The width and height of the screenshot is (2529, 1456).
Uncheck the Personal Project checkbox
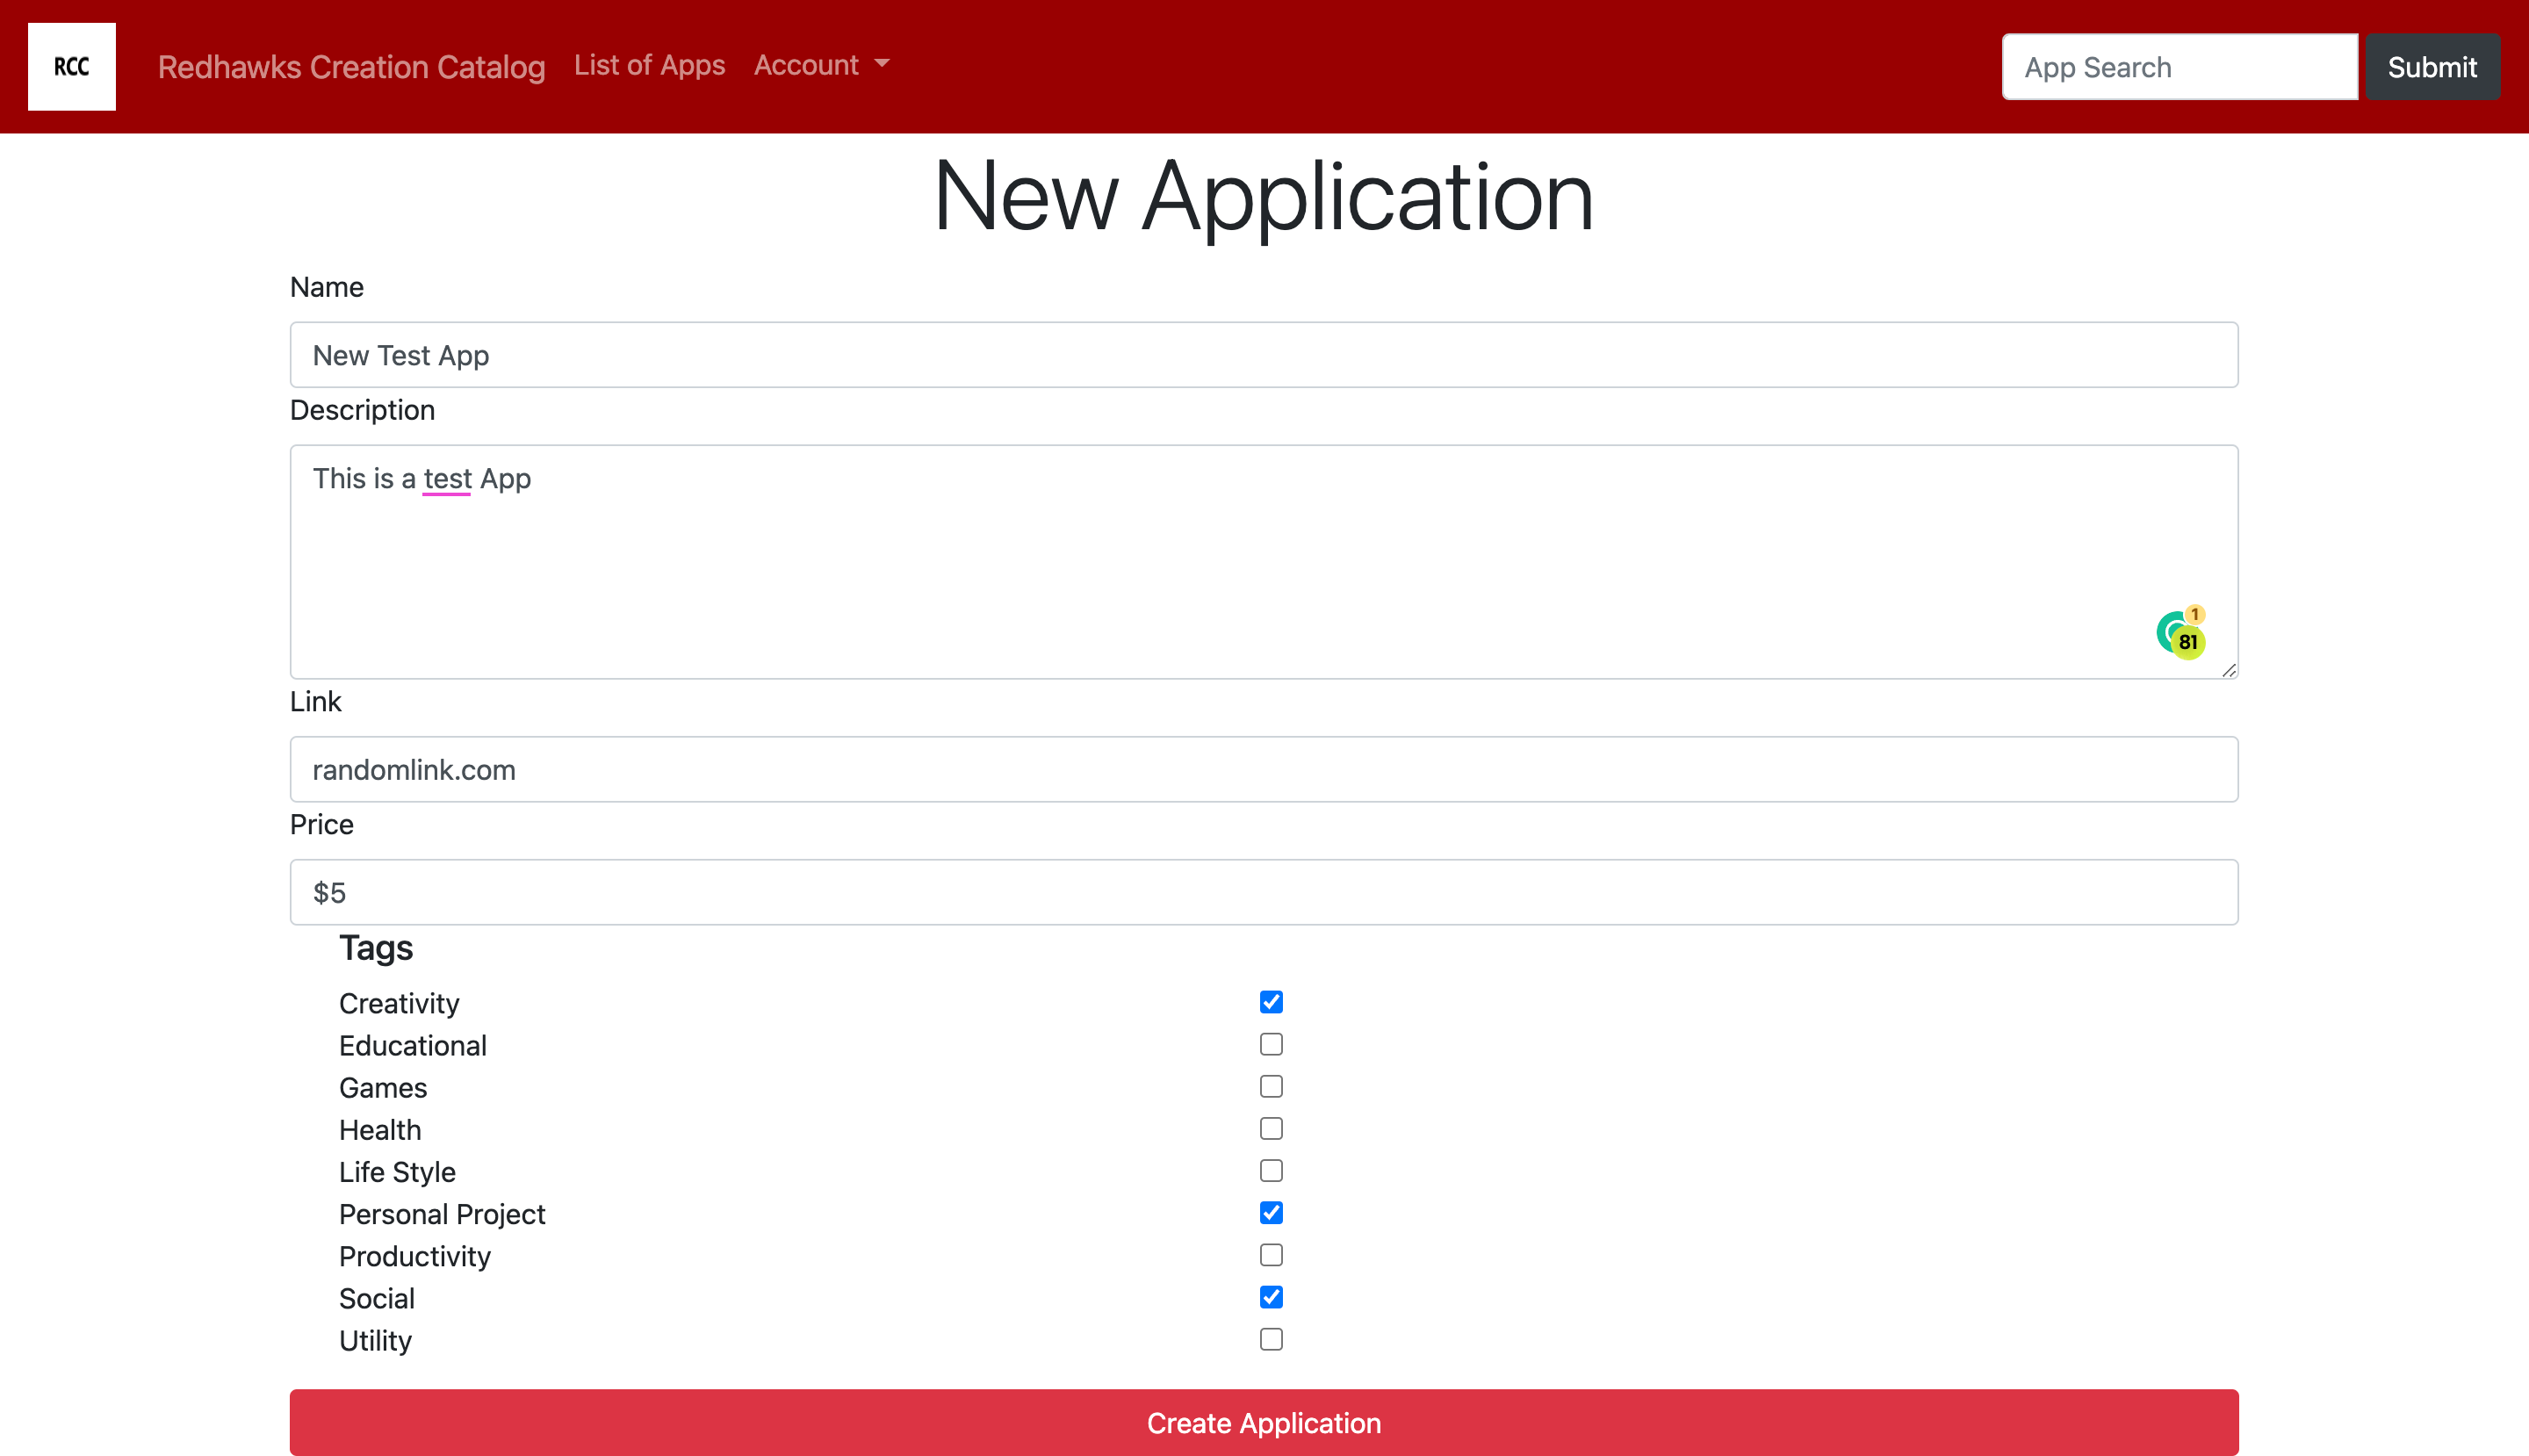pyautogui.click(x=1271, y=1213)
